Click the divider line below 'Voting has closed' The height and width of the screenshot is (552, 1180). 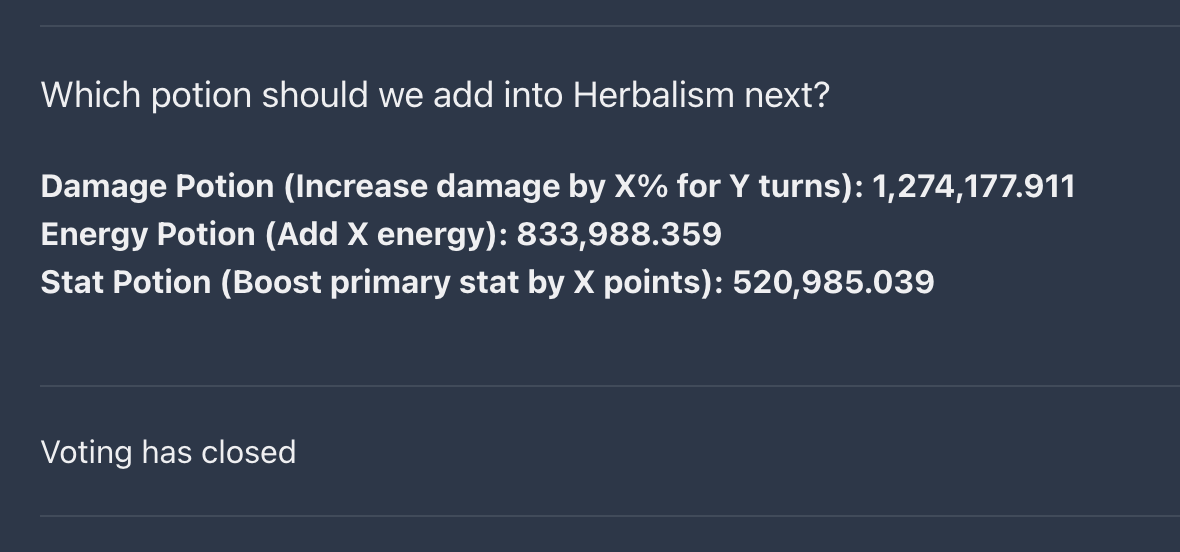pyautogui.click(x=610, y=516)
